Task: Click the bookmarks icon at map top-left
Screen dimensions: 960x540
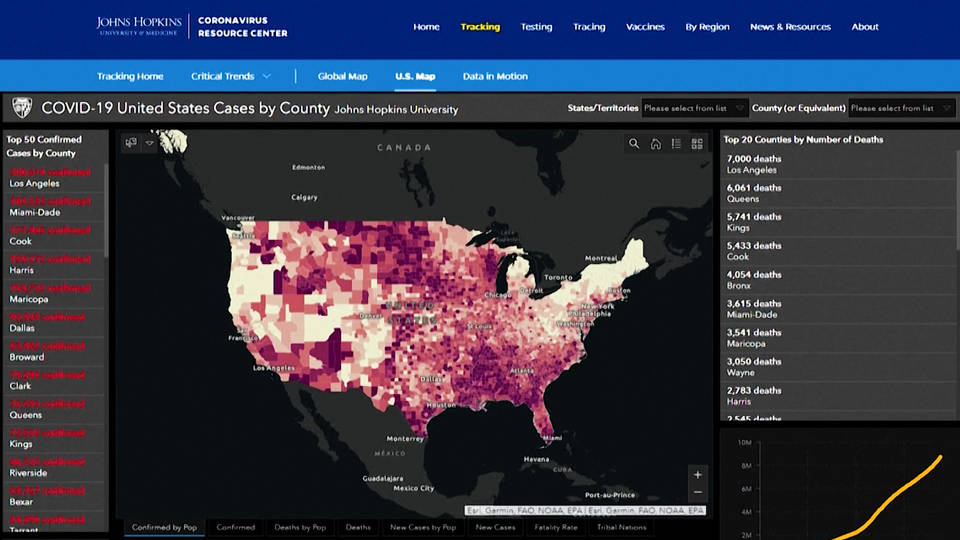Action: pos(131,143)
